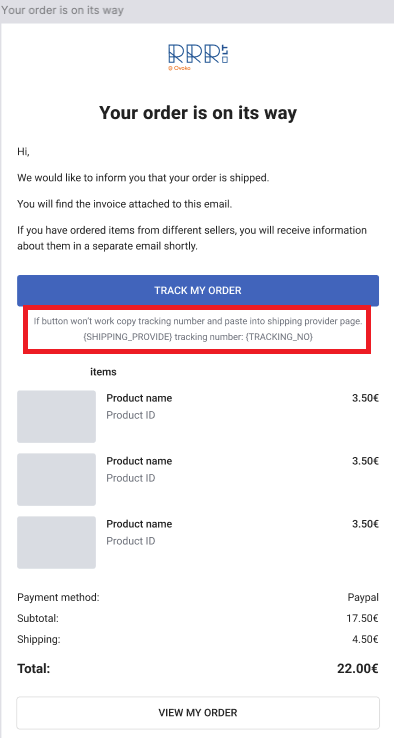This screenshot has height=738, width=394.
Task: Click the first Product ID label
Action: [x=130, y=416]
